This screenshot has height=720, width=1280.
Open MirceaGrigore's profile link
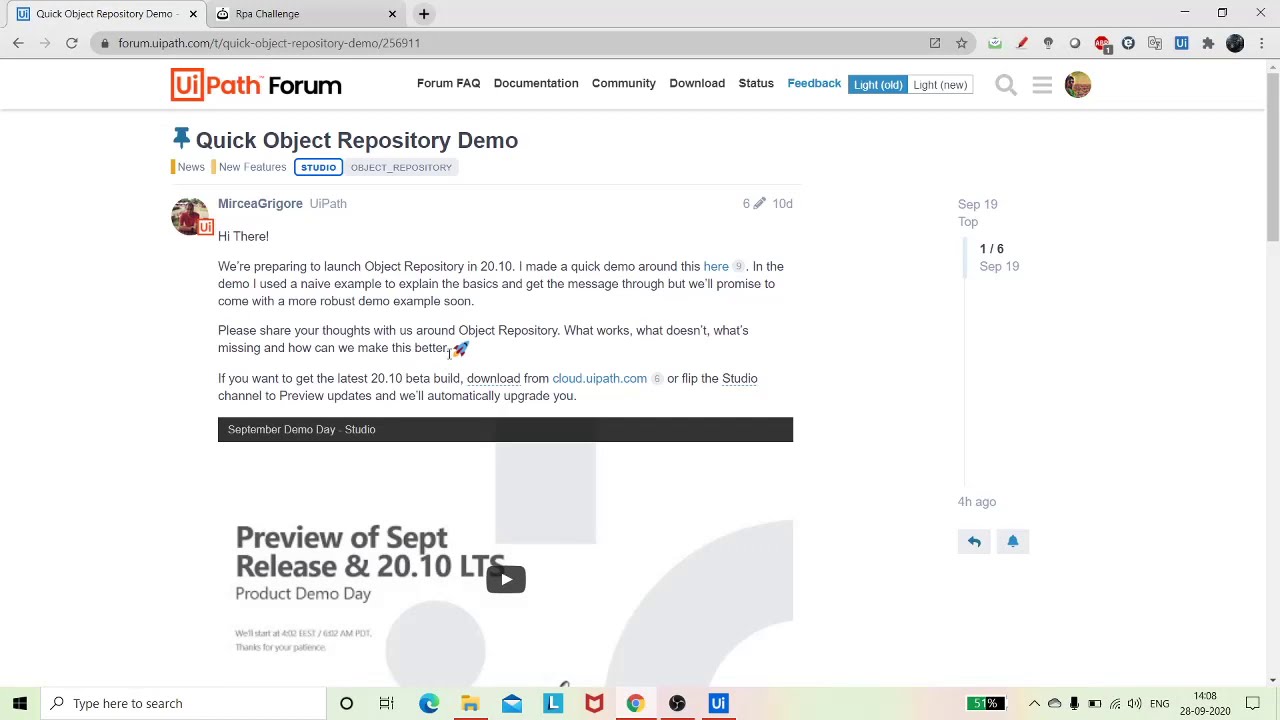point(260,204)
